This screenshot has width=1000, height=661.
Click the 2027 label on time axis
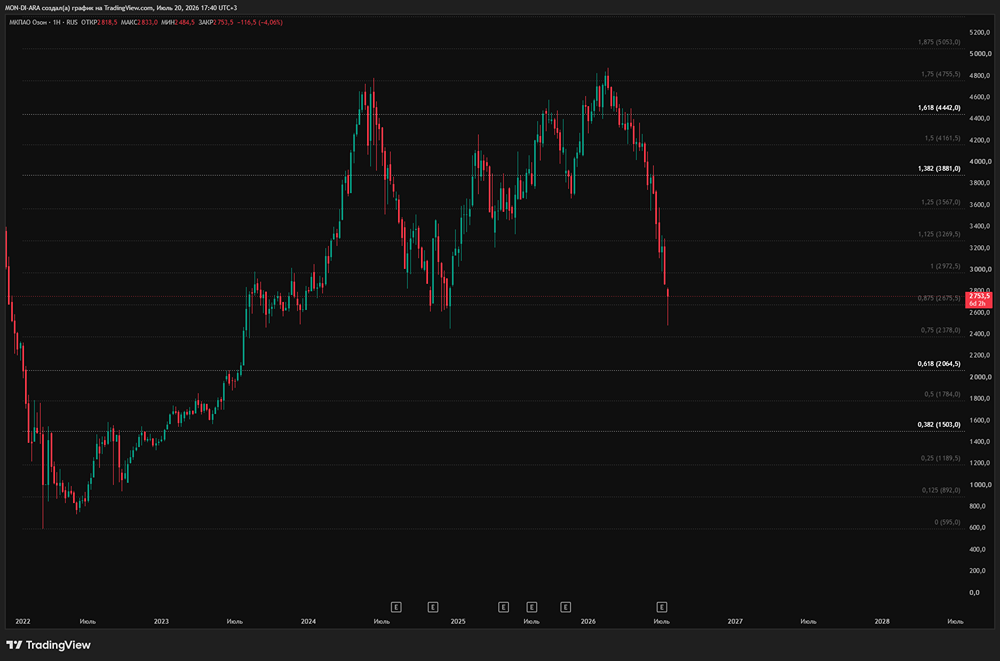(735, 621)
